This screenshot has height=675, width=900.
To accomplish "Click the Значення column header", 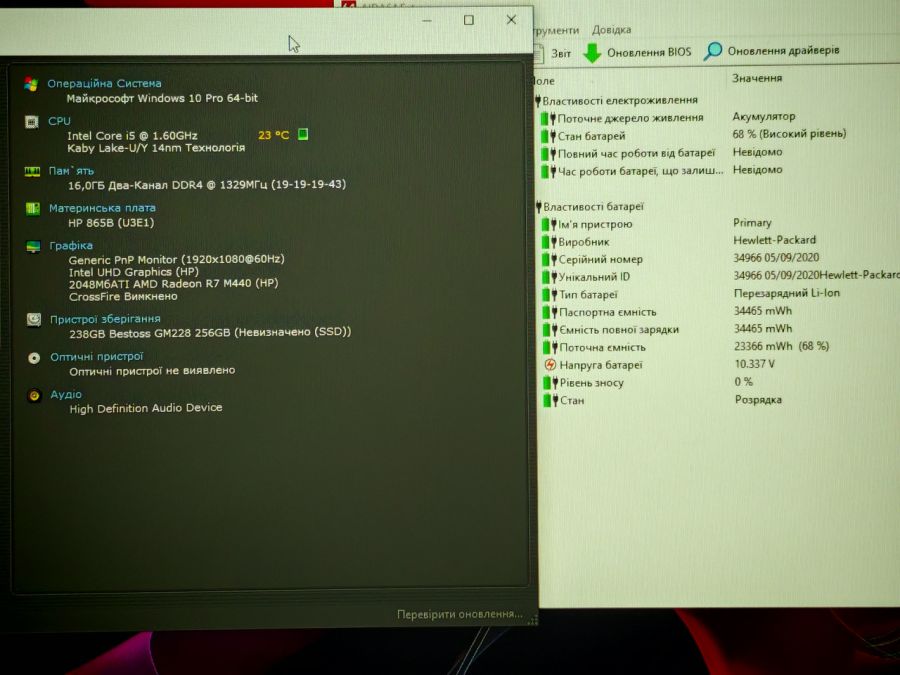I will coord(757,78).
